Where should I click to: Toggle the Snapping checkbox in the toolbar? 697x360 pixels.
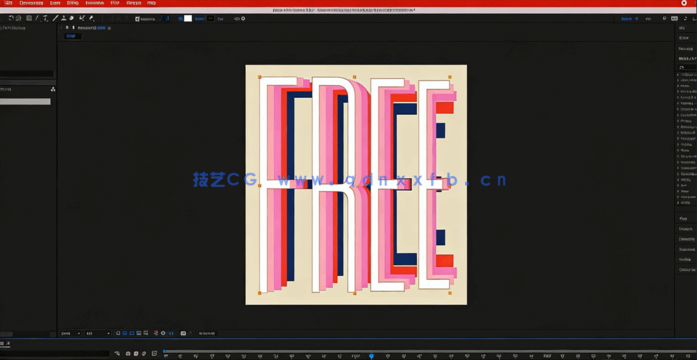pos(137,19)
